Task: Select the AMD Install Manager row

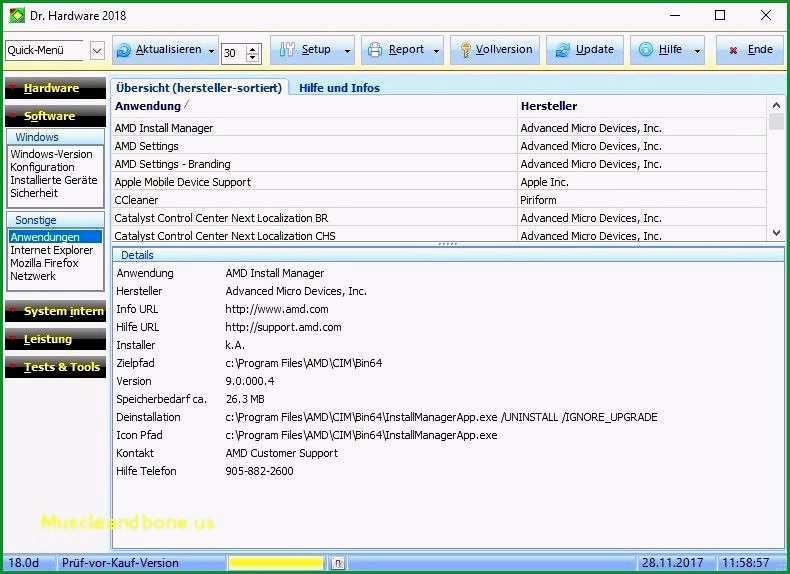Action: (x=439, y=128)
